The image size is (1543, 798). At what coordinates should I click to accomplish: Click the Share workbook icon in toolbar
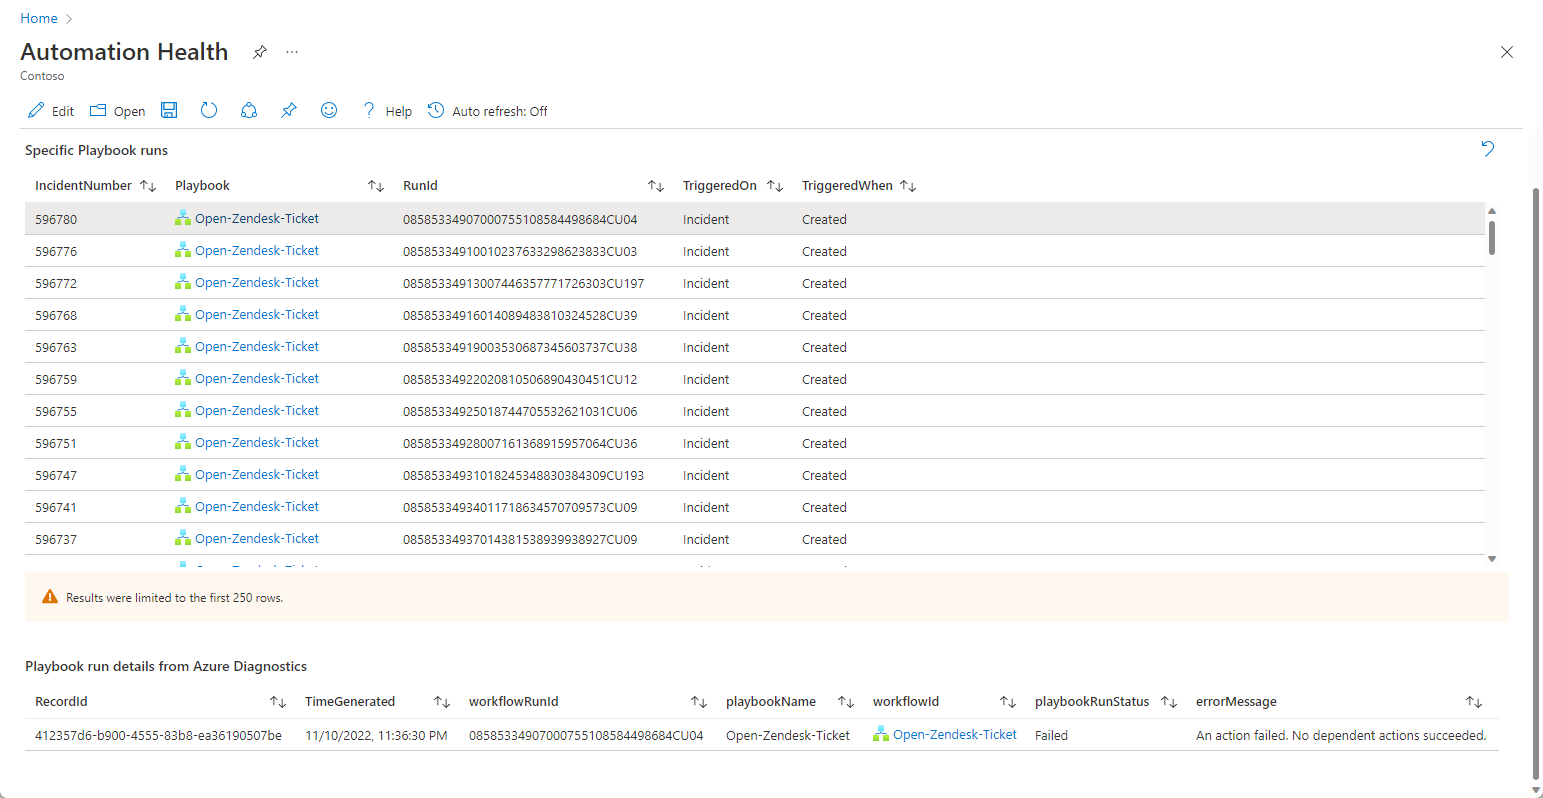pos(249,110)
